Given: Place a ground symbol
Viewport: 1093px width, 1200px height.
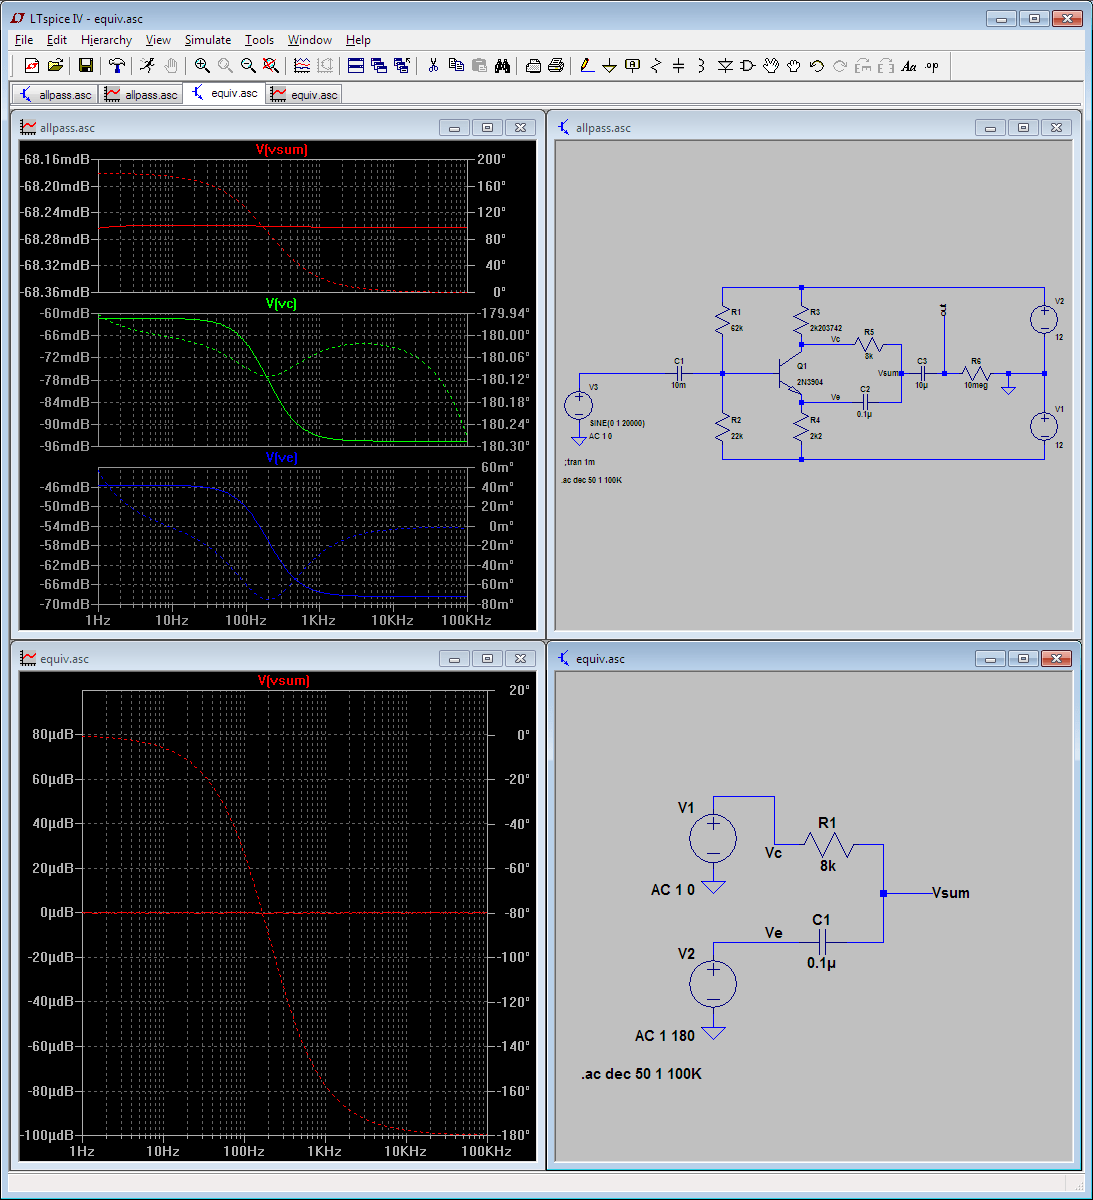Looking at the screenshot, I should (x=610, y=66).
